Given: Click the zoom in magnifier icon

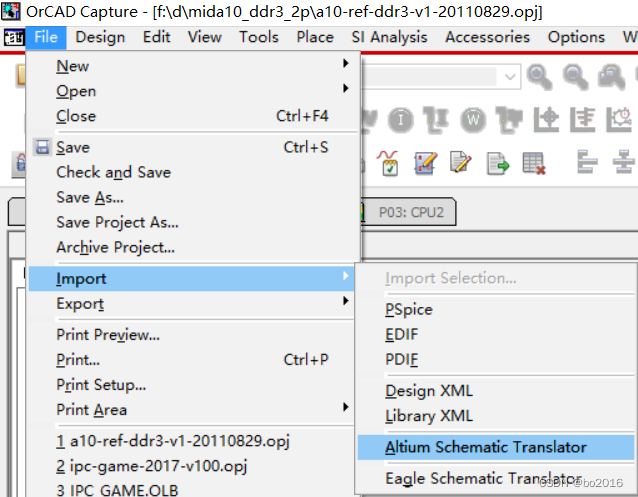Looking at the screenshot, I should (540, 77).
